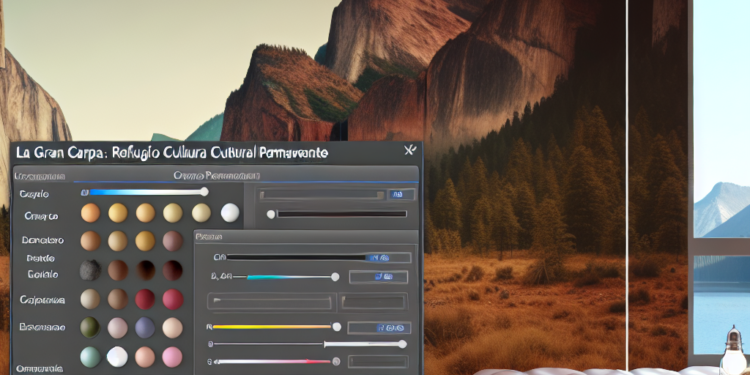Screen dimensions: 750x375
Task: Choose the crimson red swatch
Action: point(145,299)
